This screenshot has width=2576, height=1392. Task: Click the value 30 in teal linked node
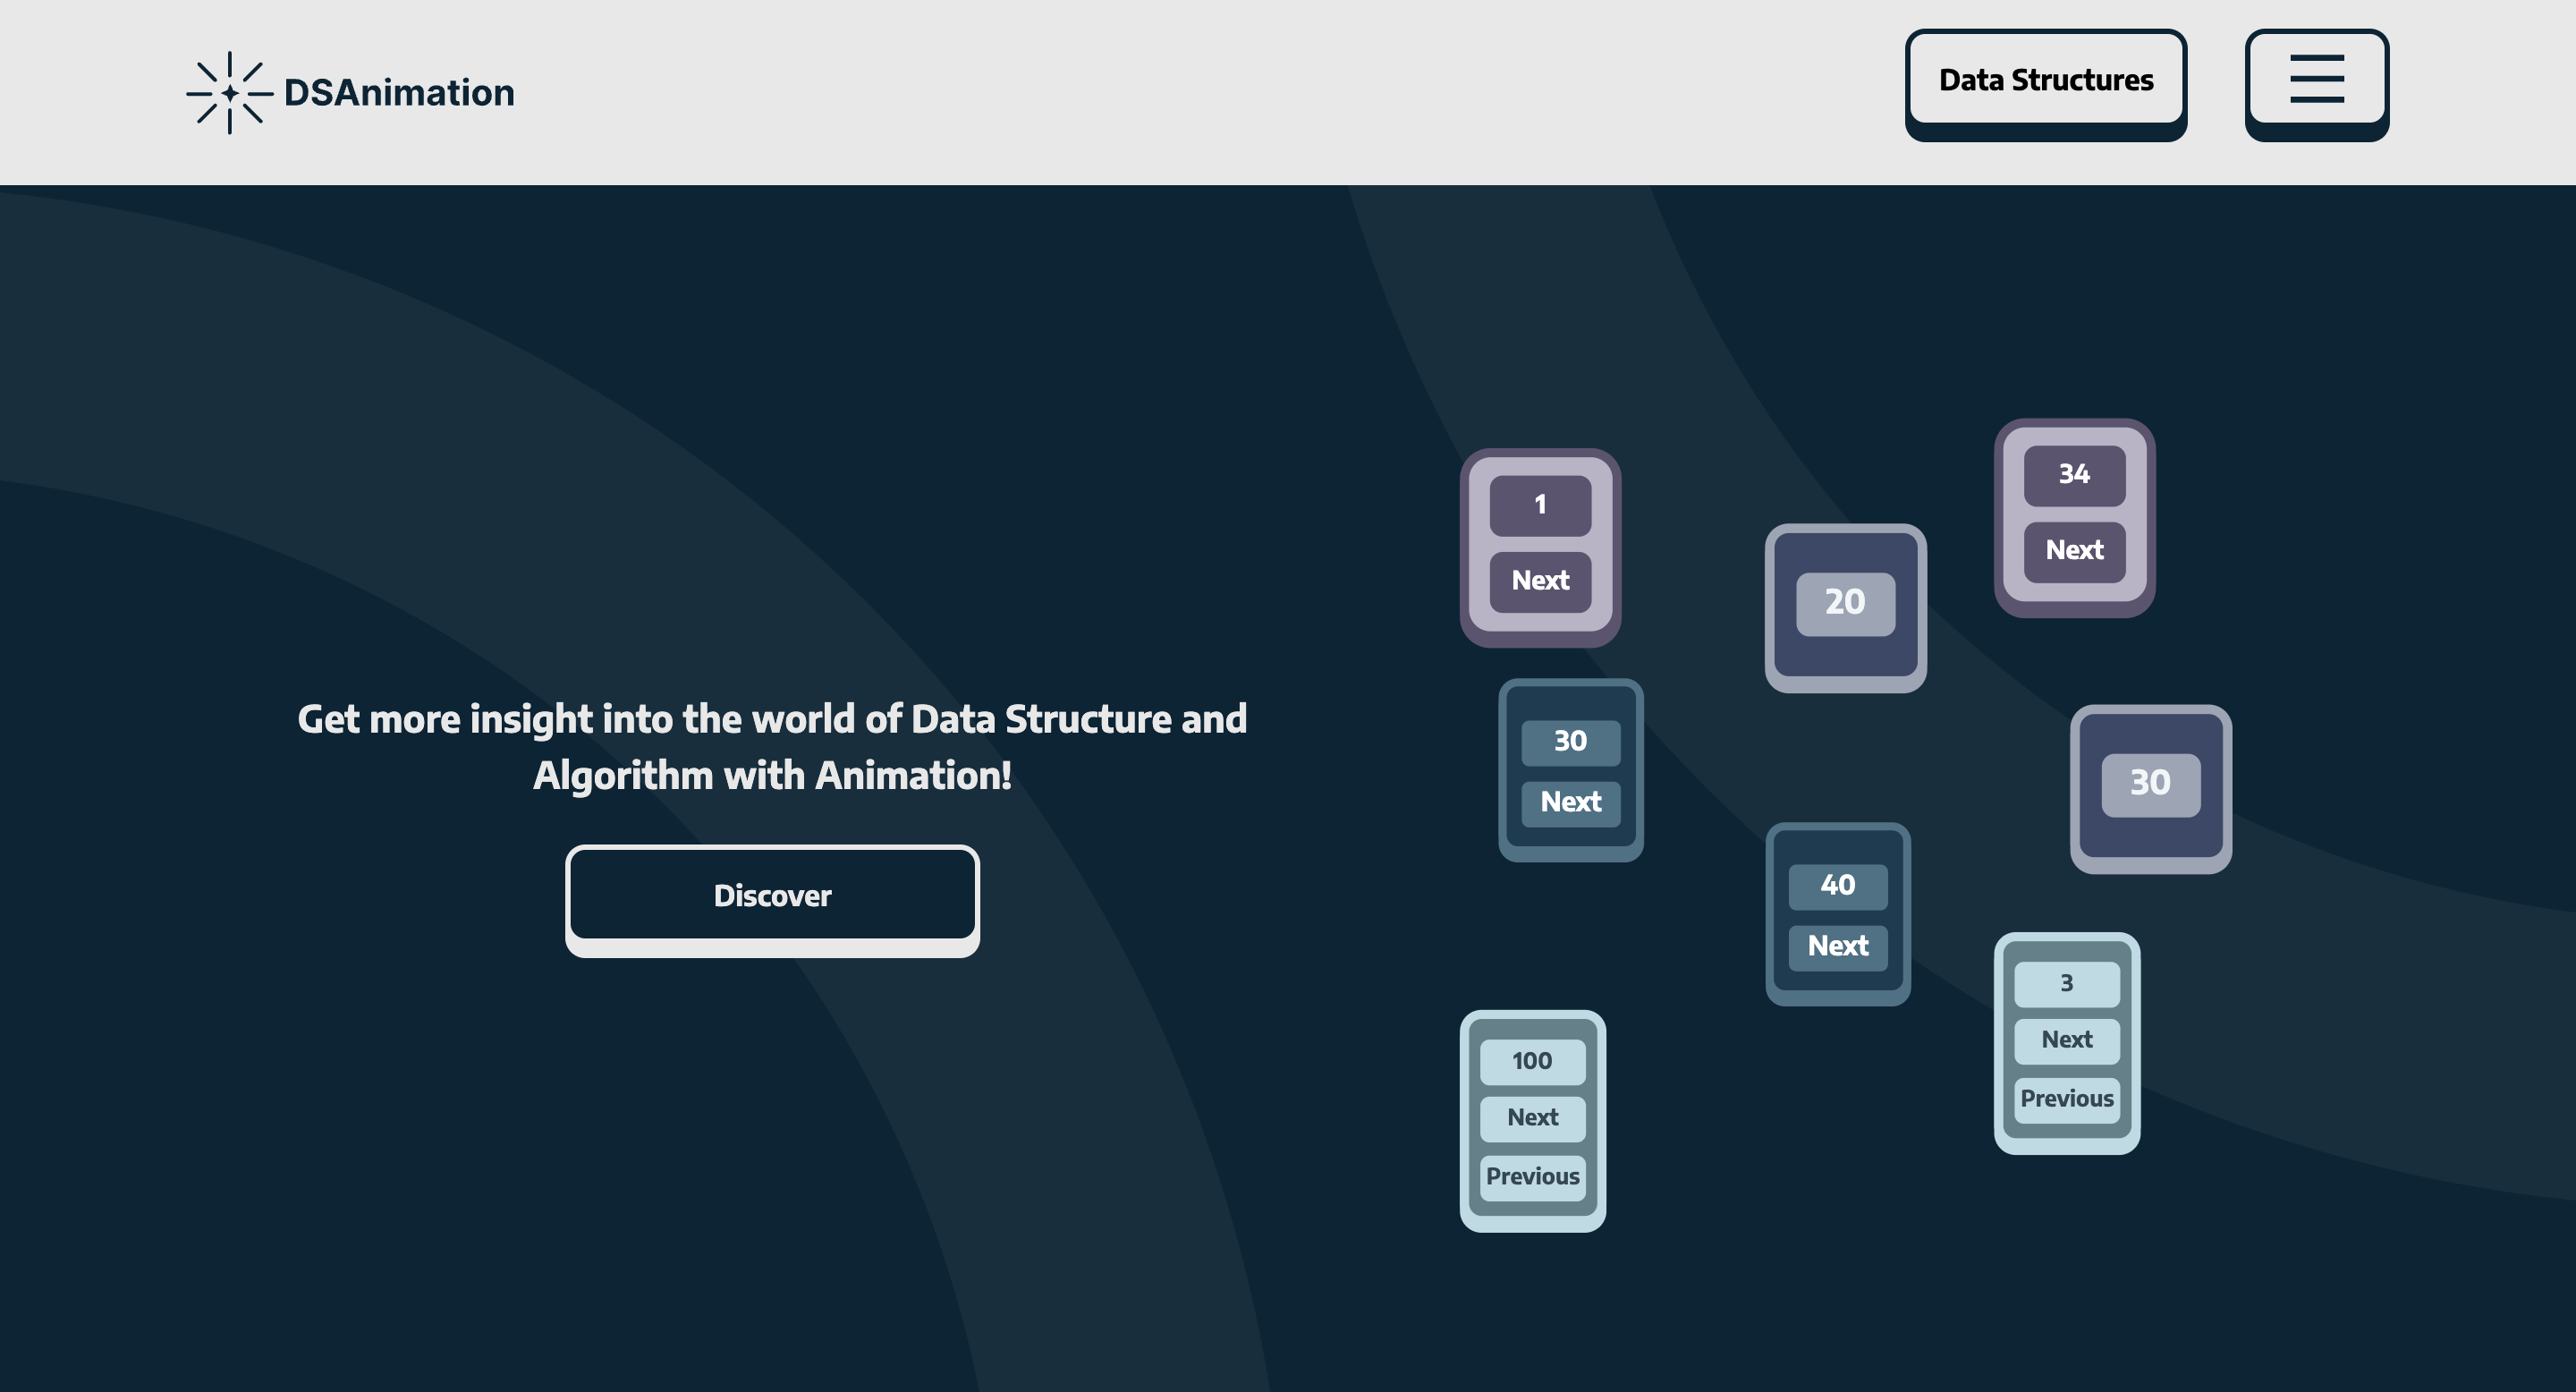1570,741
